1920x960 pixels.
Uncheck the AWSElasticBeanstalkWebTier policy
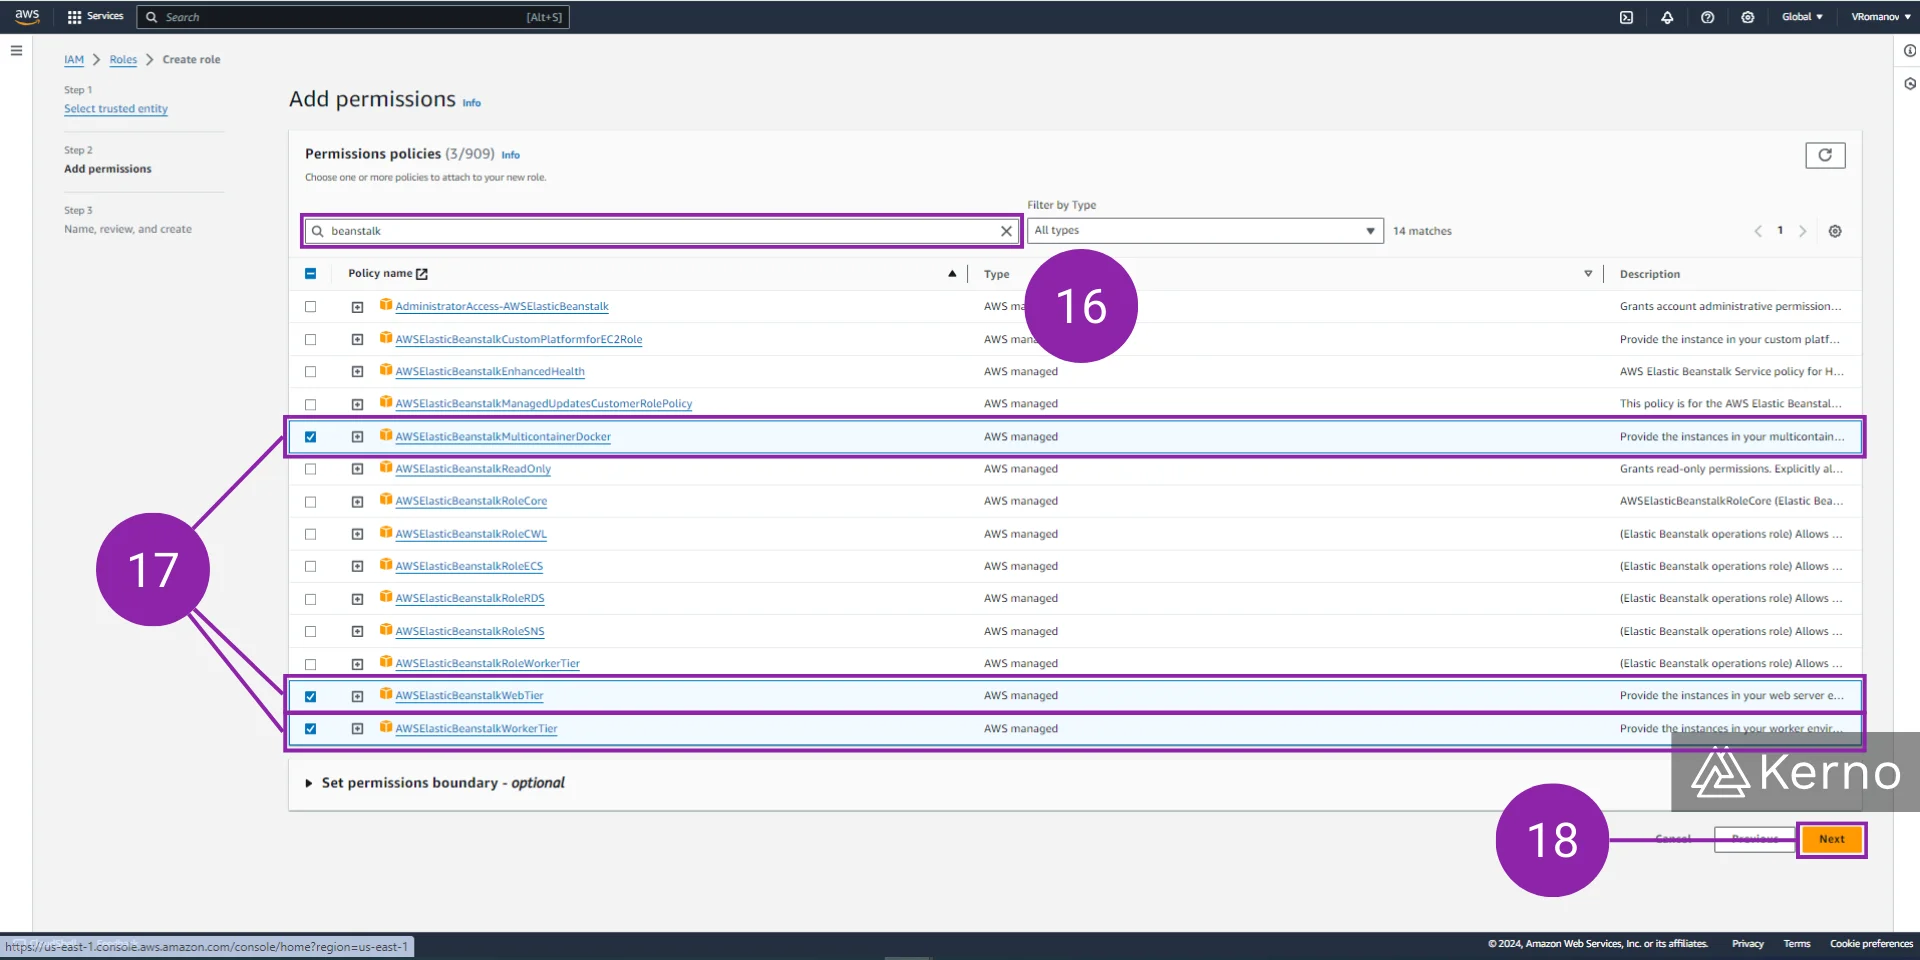[x=310, y=696]
